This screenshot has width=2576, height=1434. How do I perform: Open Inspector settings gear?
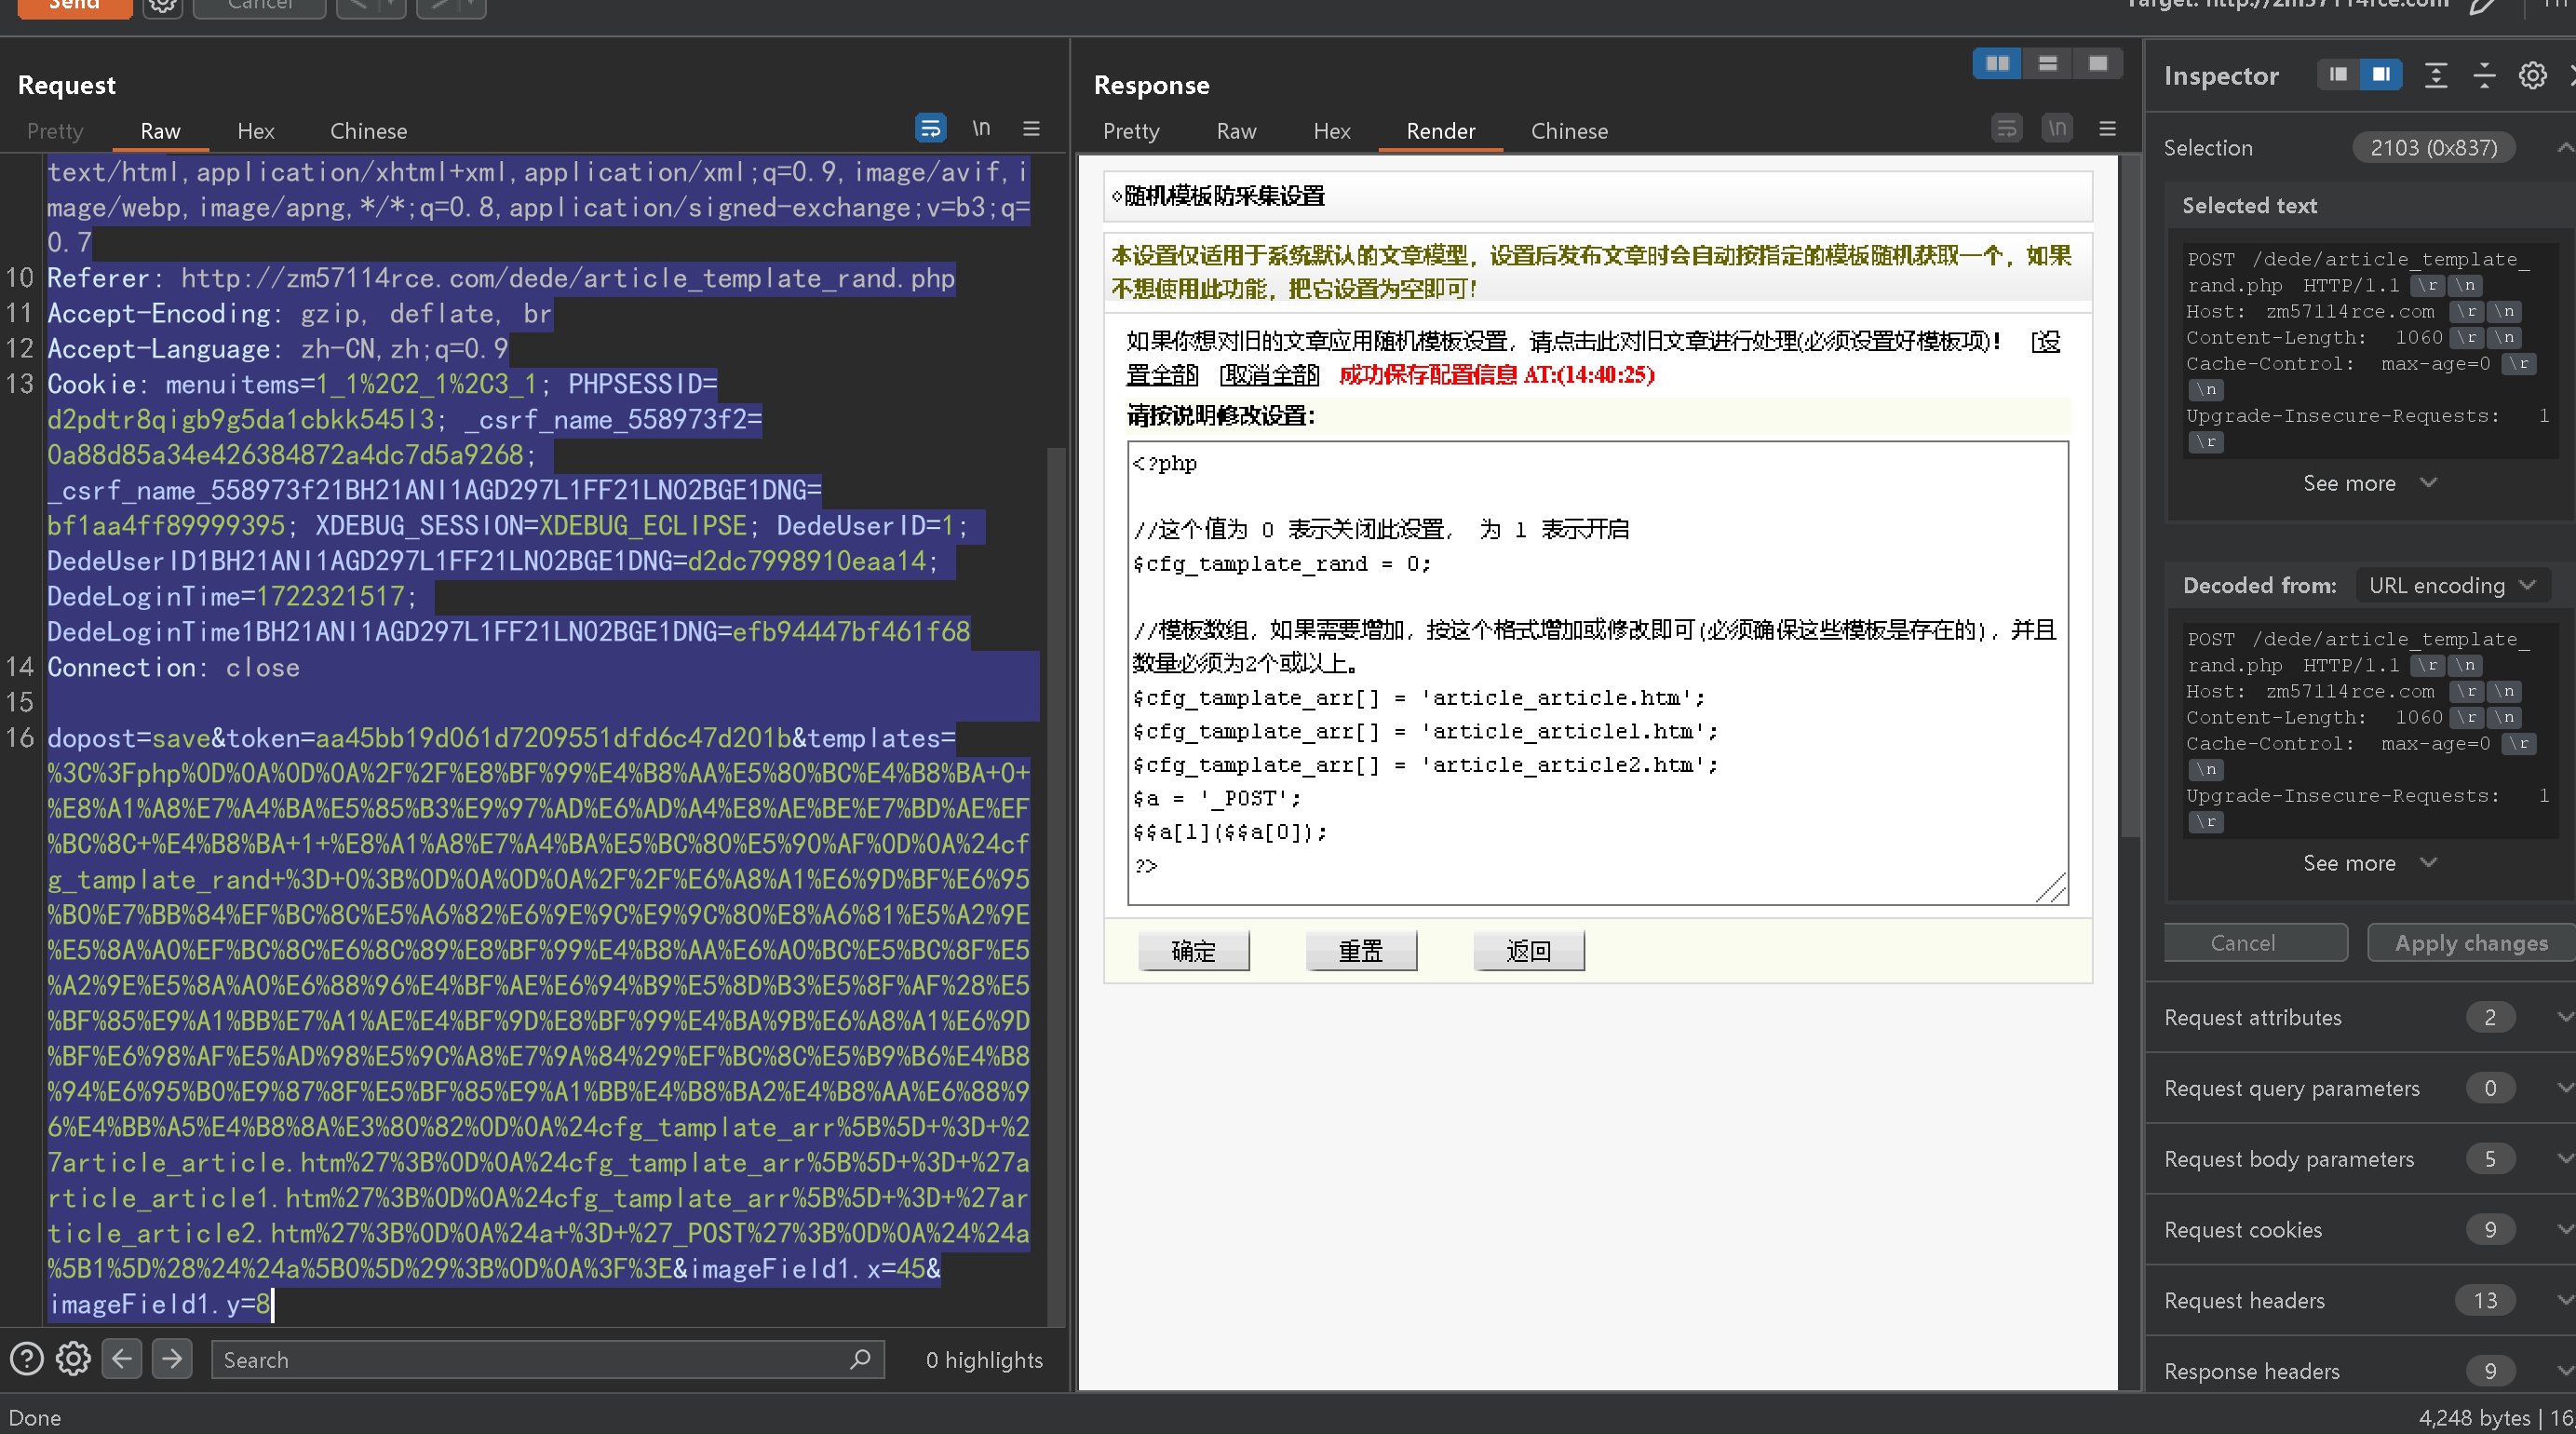(x=2532, y=76)
